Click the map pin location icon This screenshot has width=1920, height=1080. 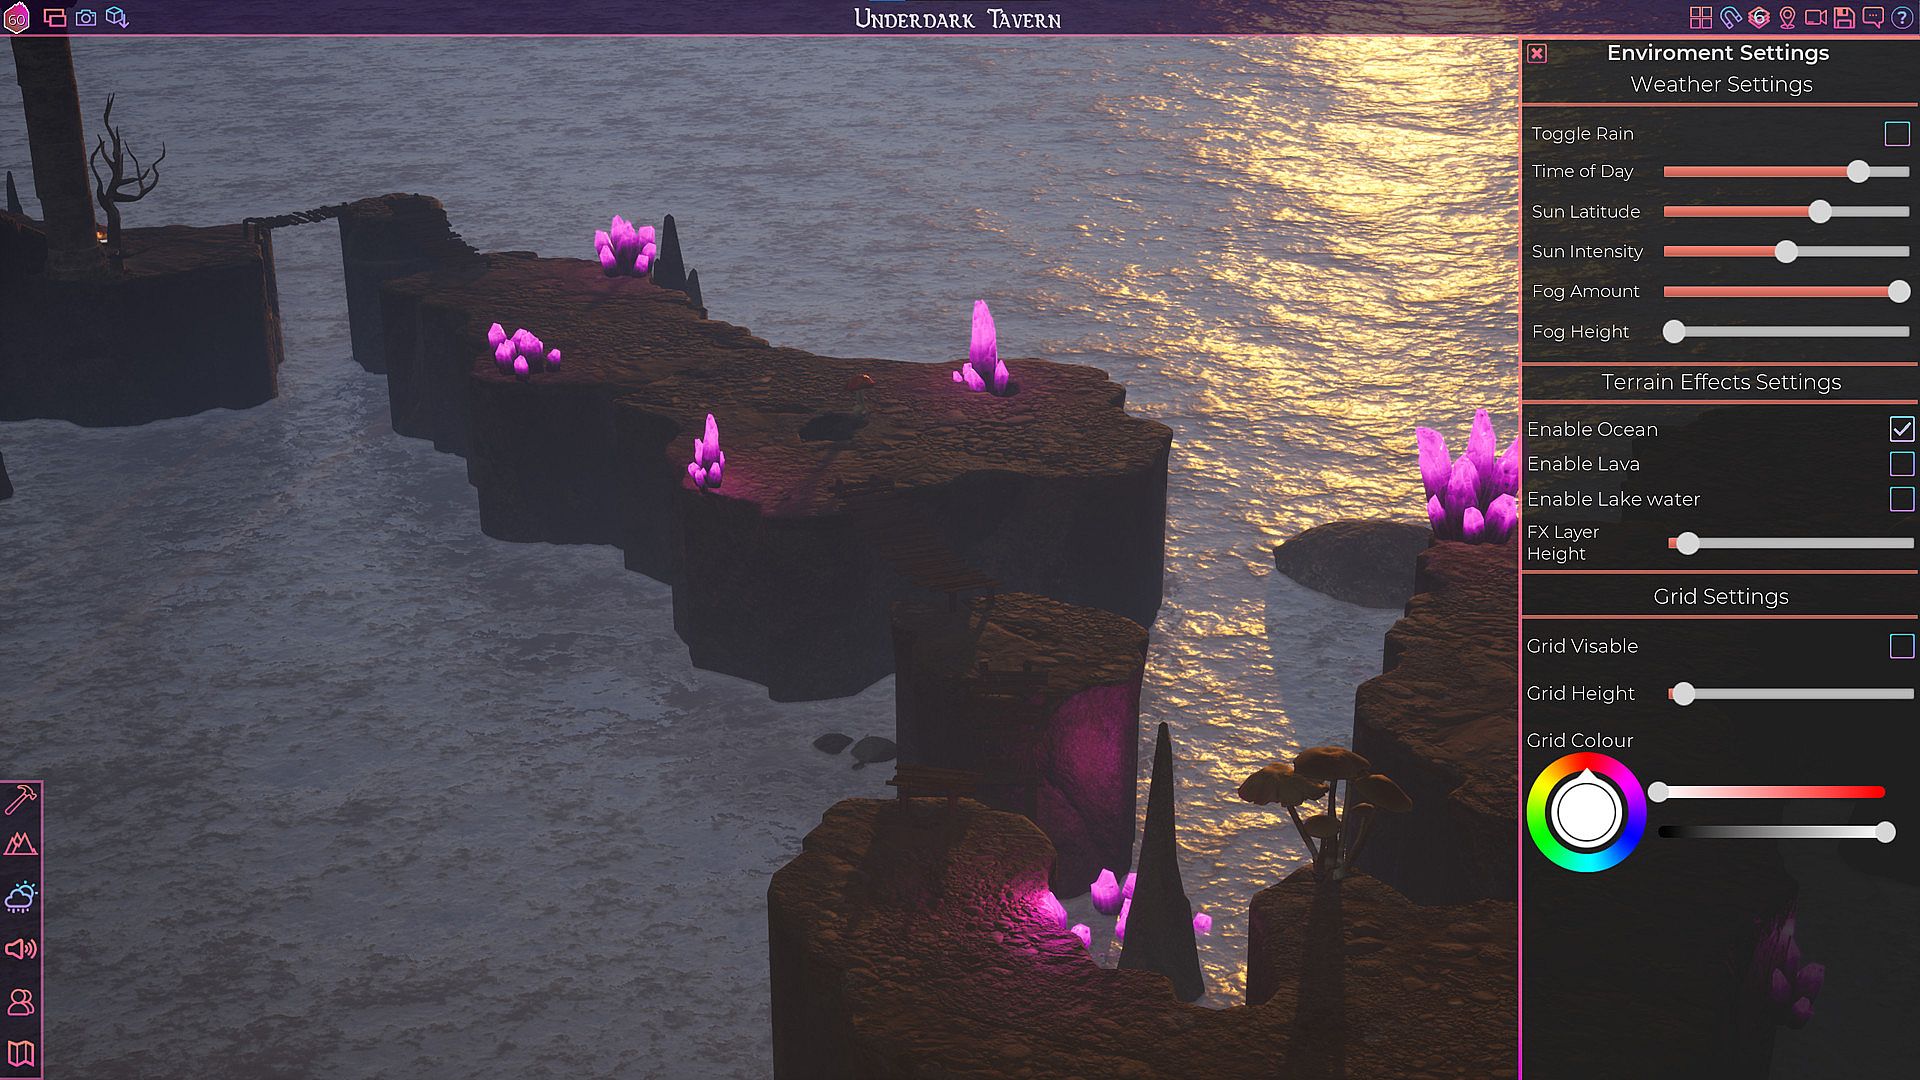[1788, 18]
